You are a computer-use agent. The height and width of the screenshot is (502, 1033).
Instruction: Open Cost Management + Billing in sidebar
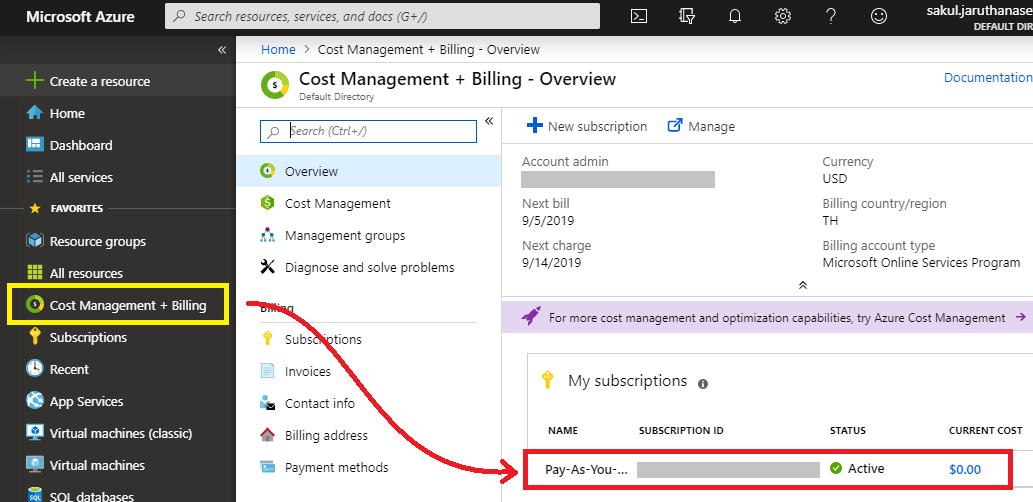[x=118, y=305]
